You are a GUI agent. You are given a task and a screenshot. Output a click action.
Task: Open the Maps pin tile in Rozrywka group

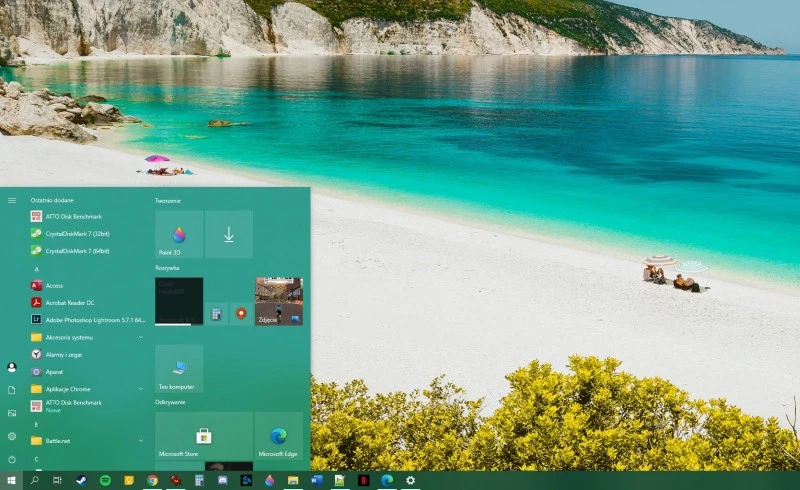click(x=241, y=313)
